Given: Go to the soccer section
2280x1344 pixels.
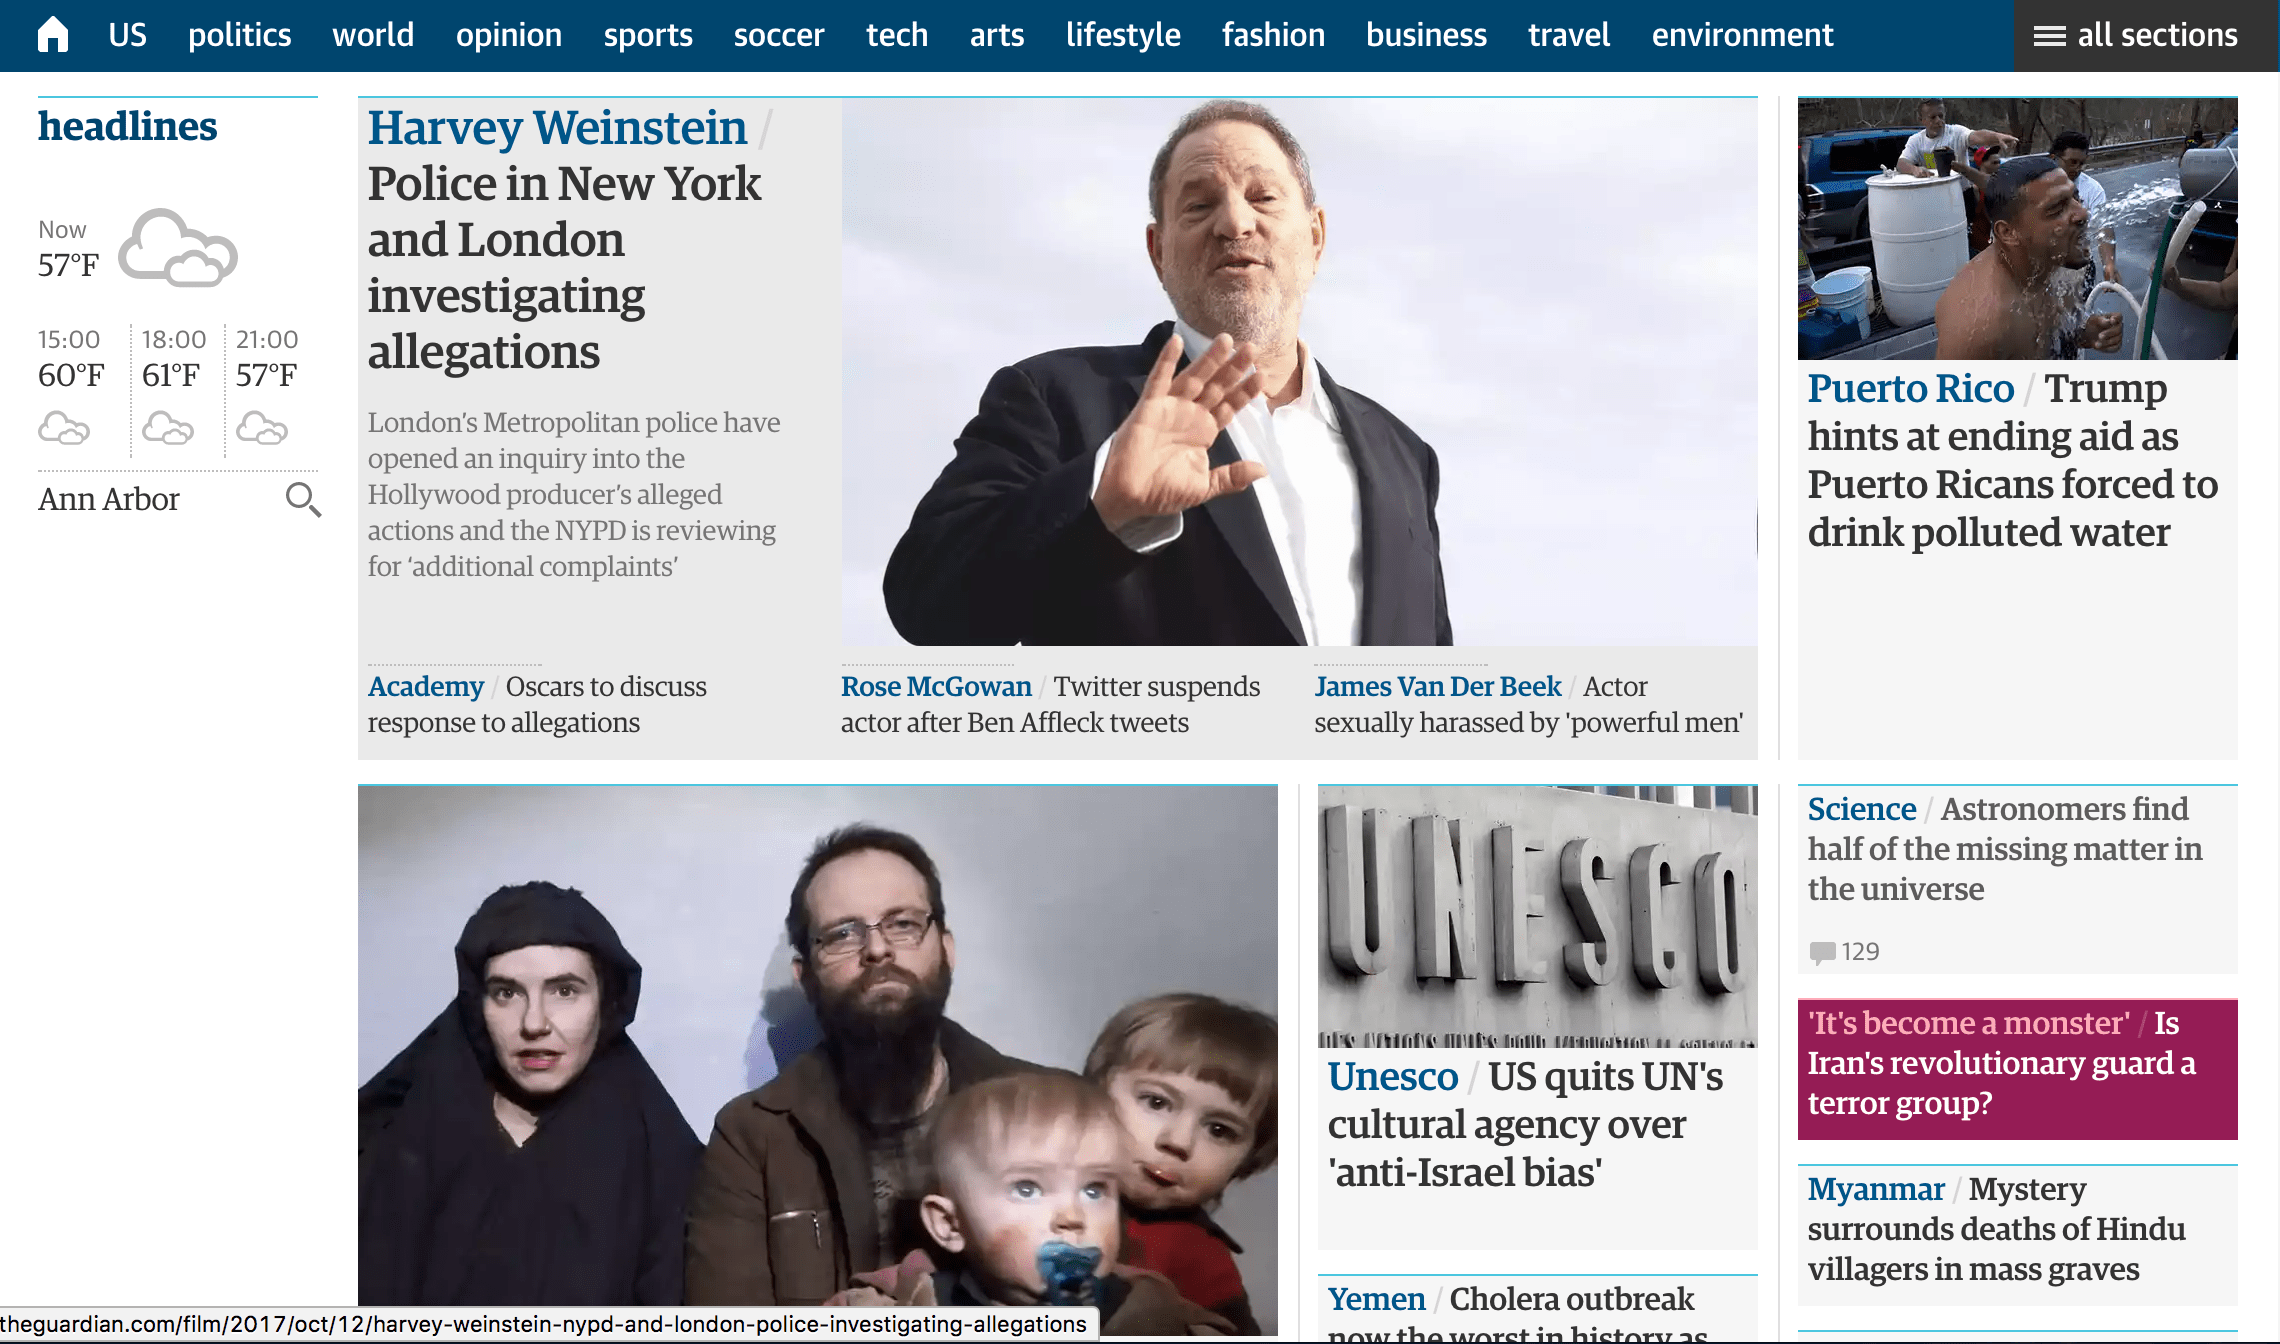Looking at the screenshot, I should (x=779, y=35).
